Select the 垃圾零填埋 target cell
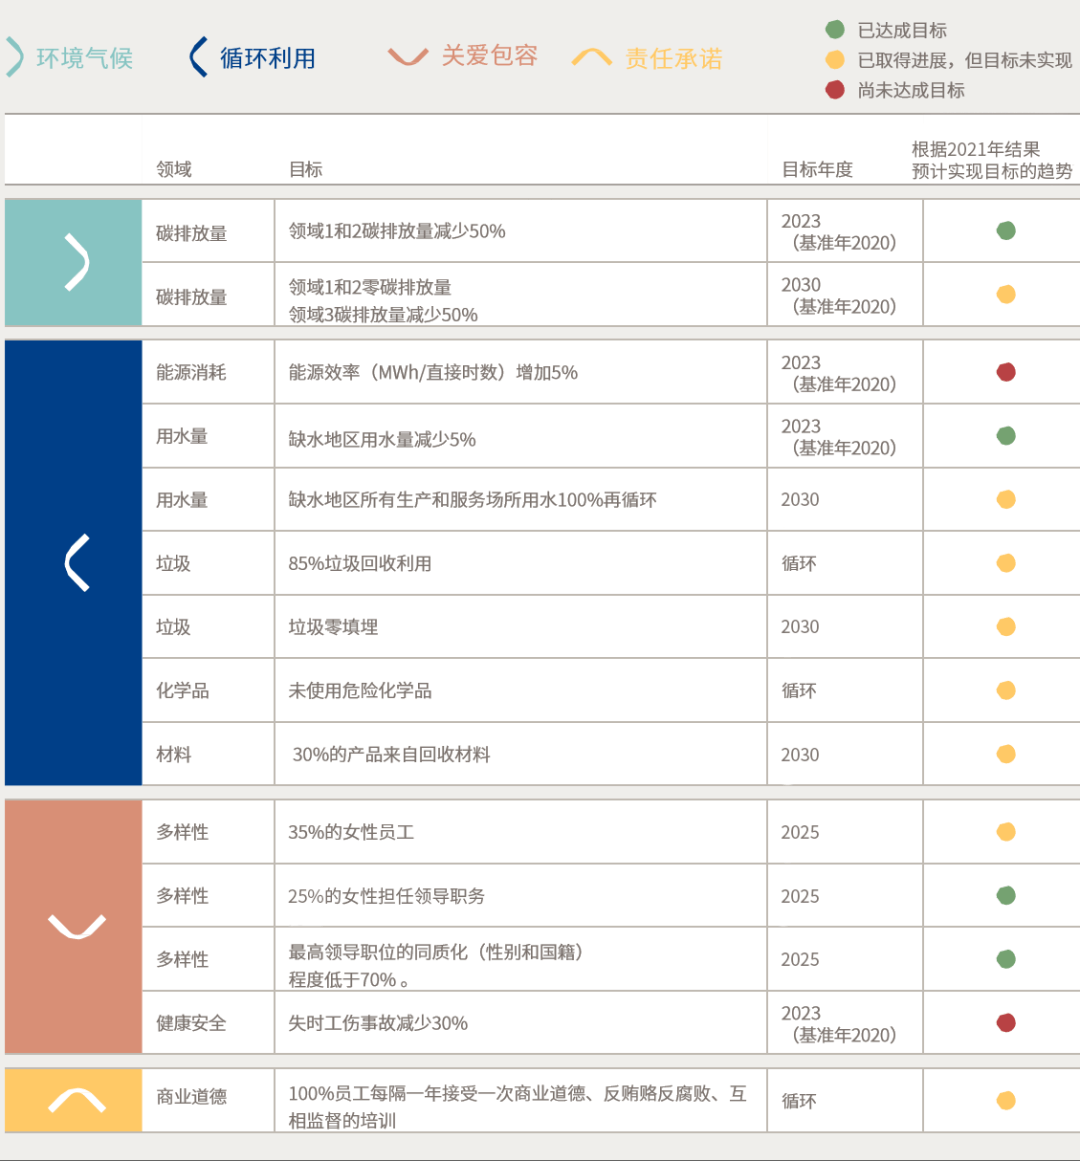Viewport: 1080px width, 1161px height. pyautogui.click(x=333, y=627)
